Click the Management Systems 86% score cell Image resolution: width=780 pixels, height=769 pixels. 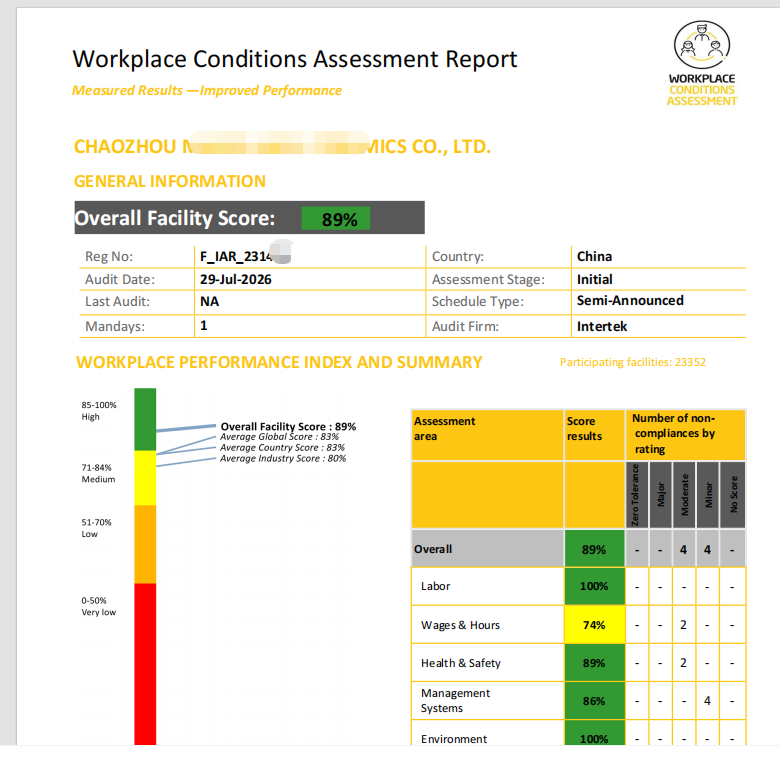coord(594,701)
